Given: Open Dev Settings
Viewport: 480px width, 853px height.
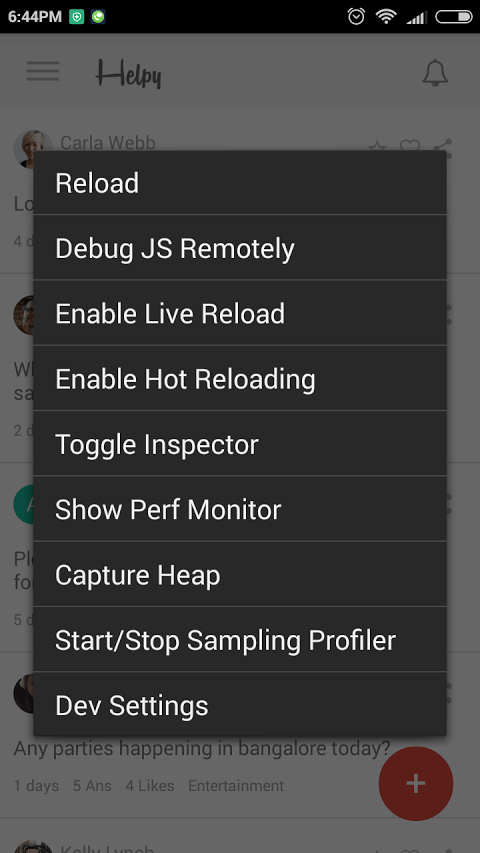Looking at the screenshot, I should (240, 704).
